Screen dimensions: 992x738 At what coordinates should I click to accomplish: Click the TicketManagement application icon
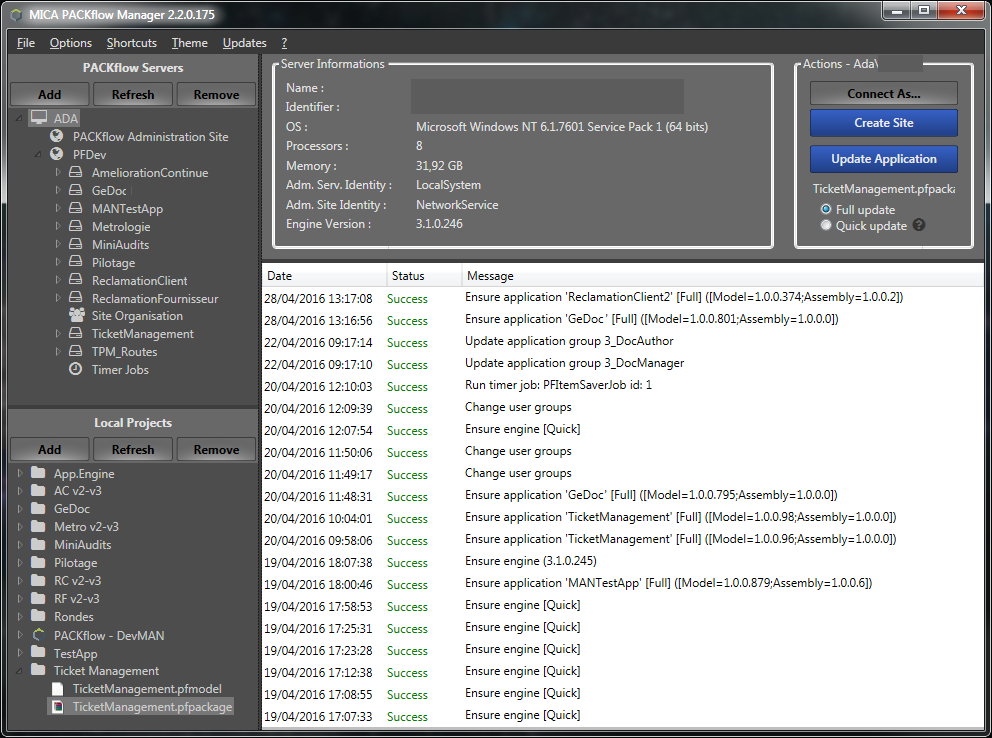point(75,333)
